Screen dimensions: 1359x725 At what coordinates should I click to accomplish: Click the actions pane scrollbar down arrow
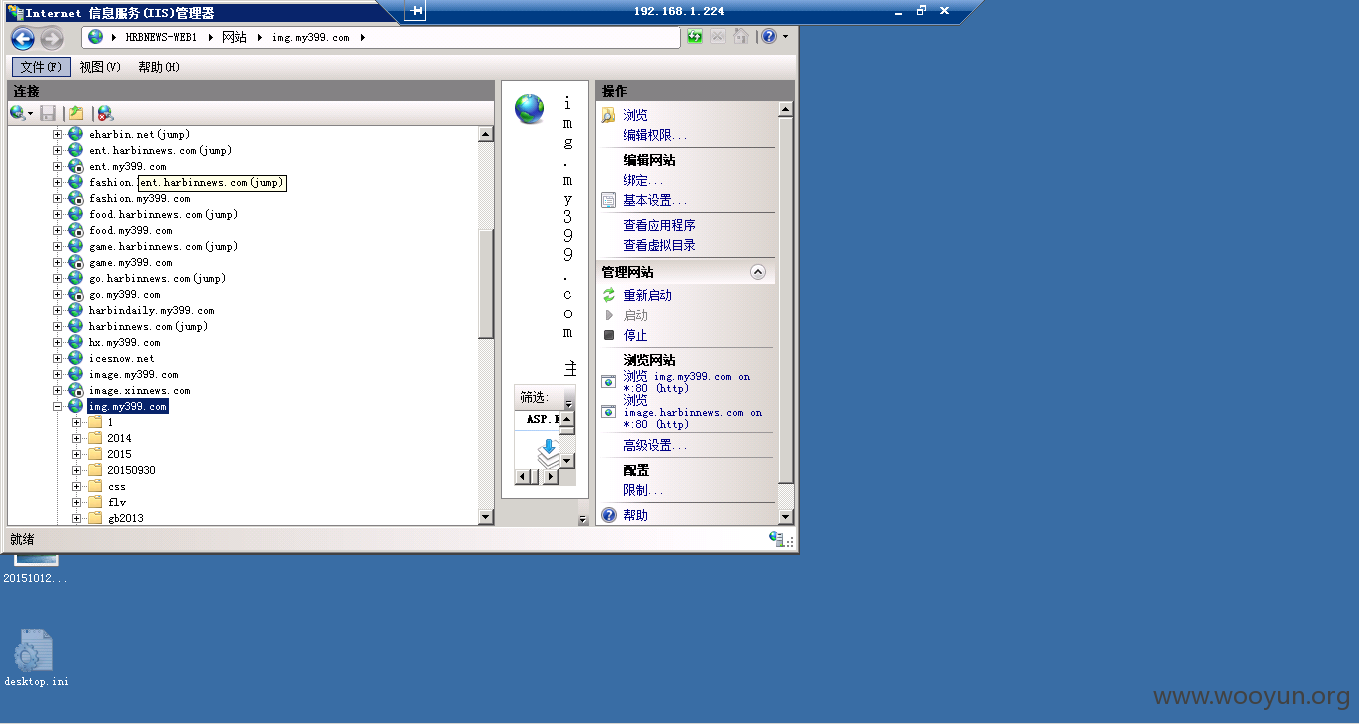785,517
